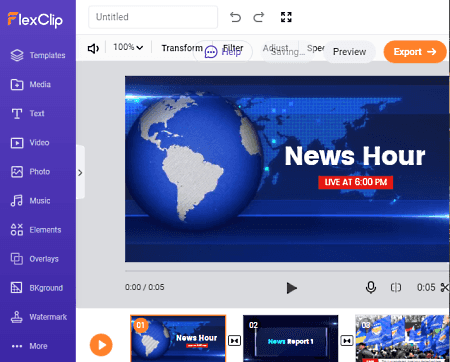Click the Preview button
Screen dimensions: 450x362
(x=349, y=52)
